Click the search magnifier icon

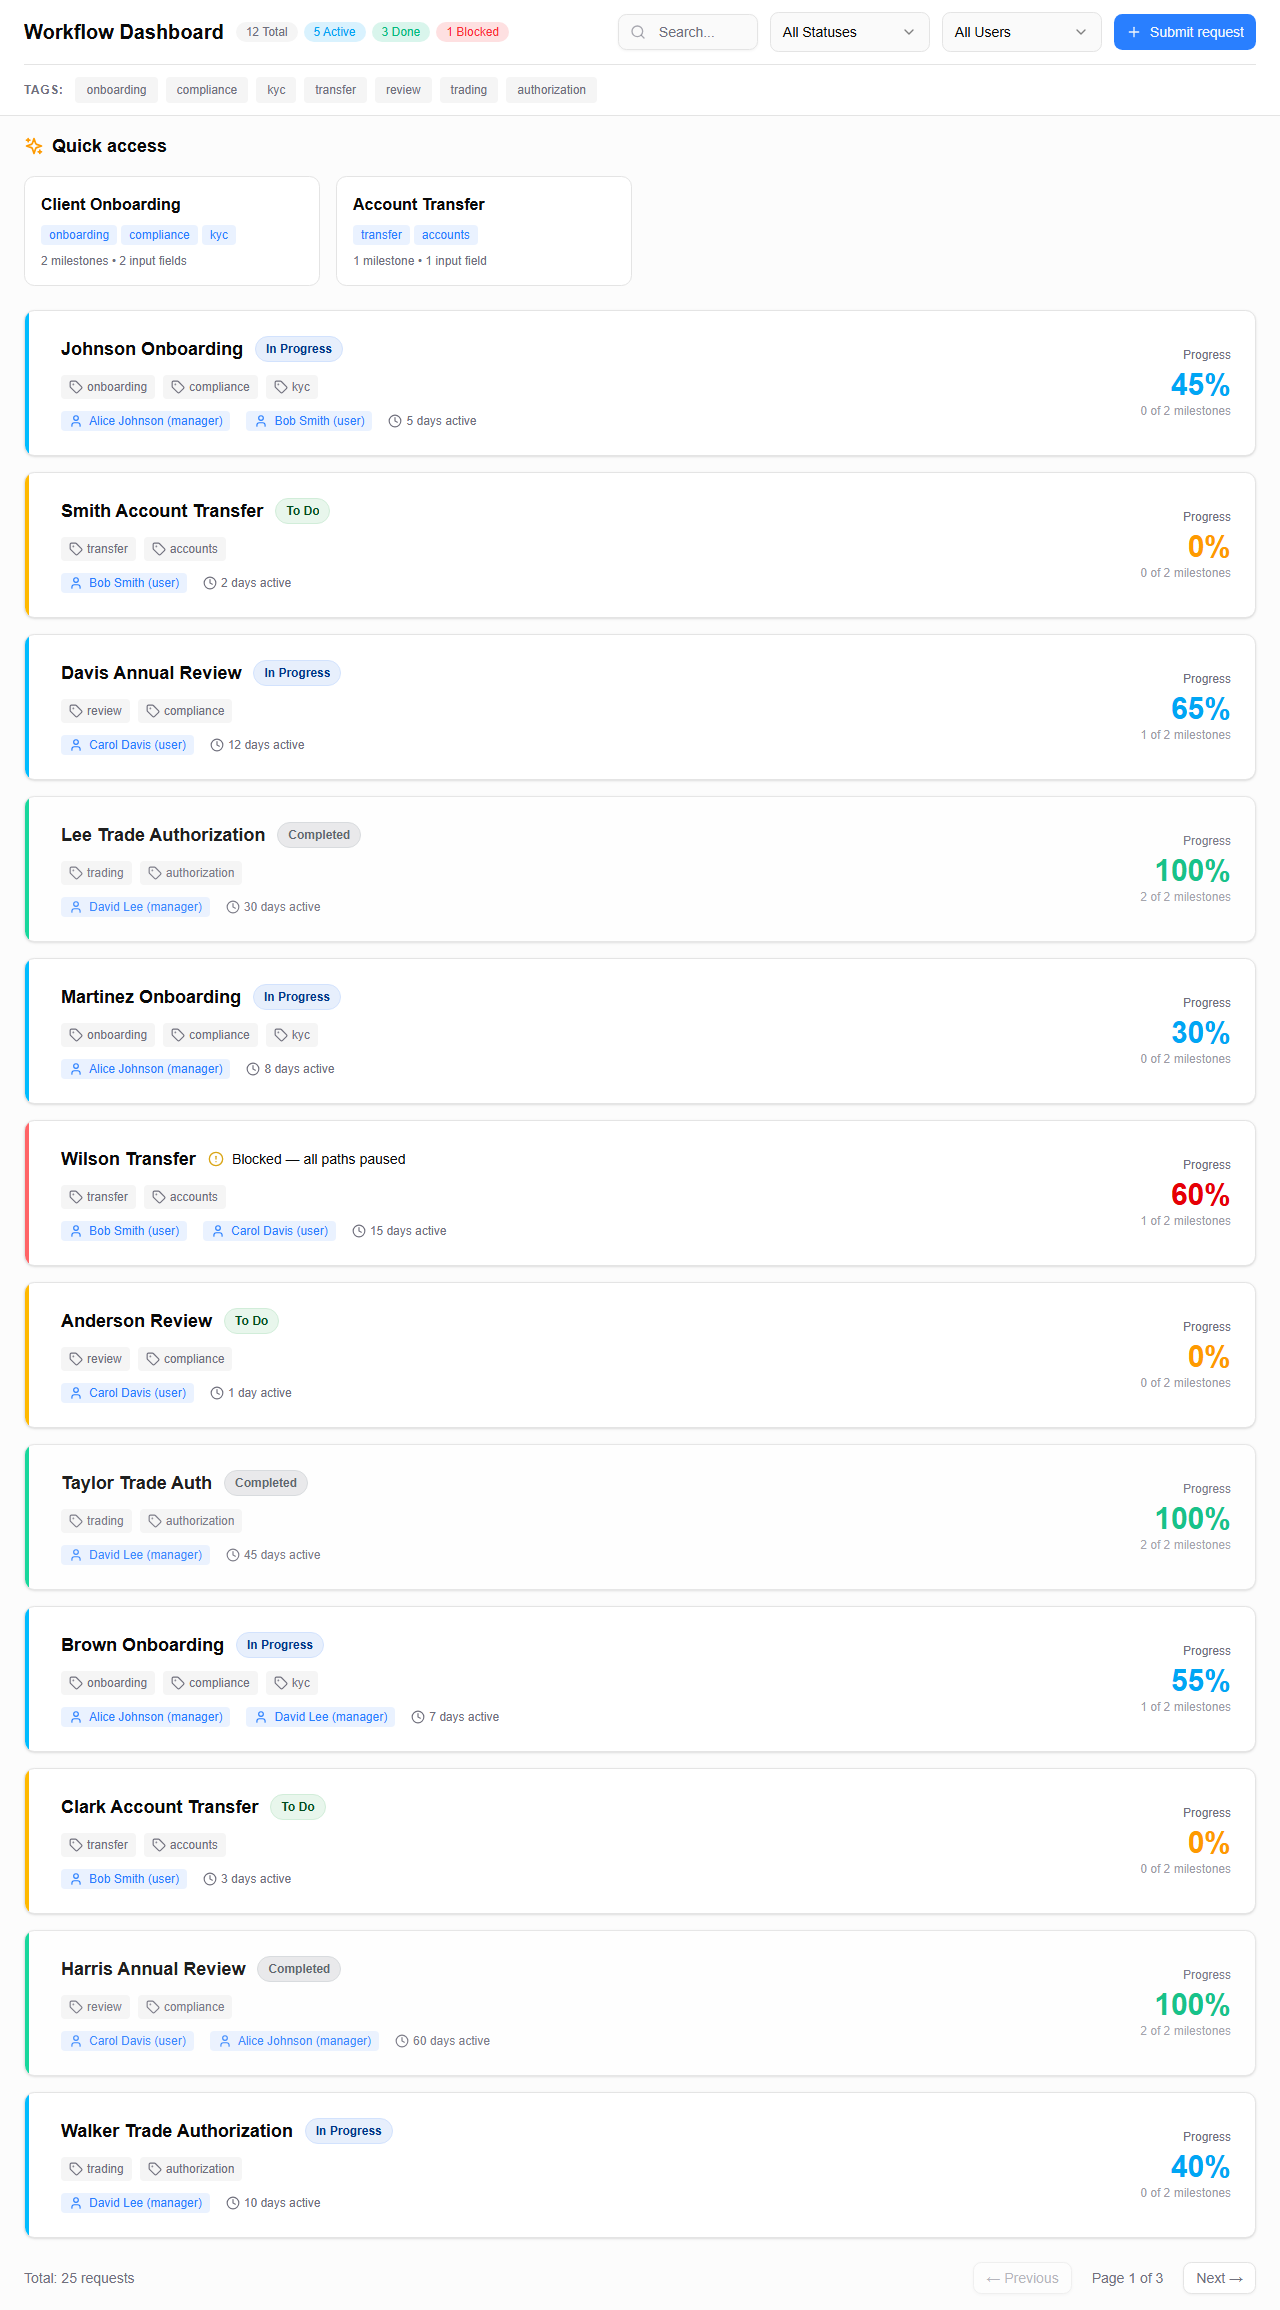638,32
